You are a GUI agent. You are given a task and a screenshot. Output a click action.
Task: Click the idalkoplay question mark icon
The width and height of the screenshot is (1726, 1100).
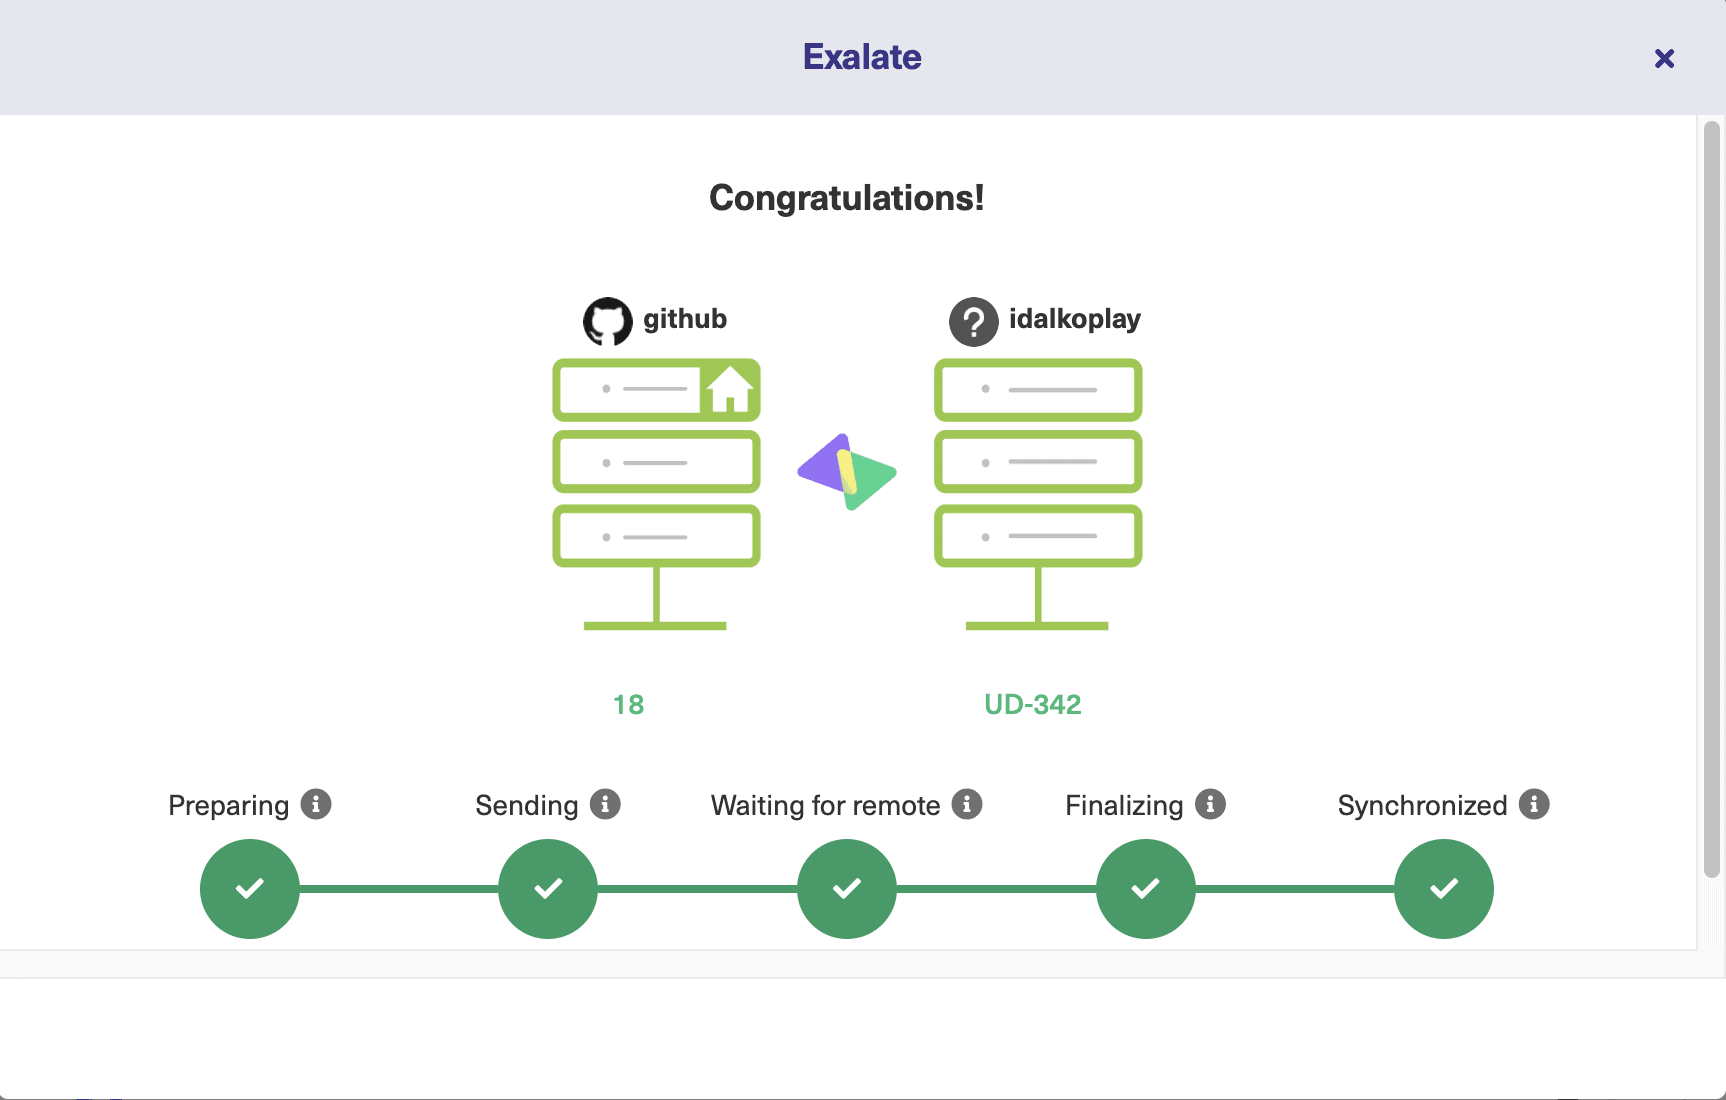pyautogui.click(x=973, y=322)
